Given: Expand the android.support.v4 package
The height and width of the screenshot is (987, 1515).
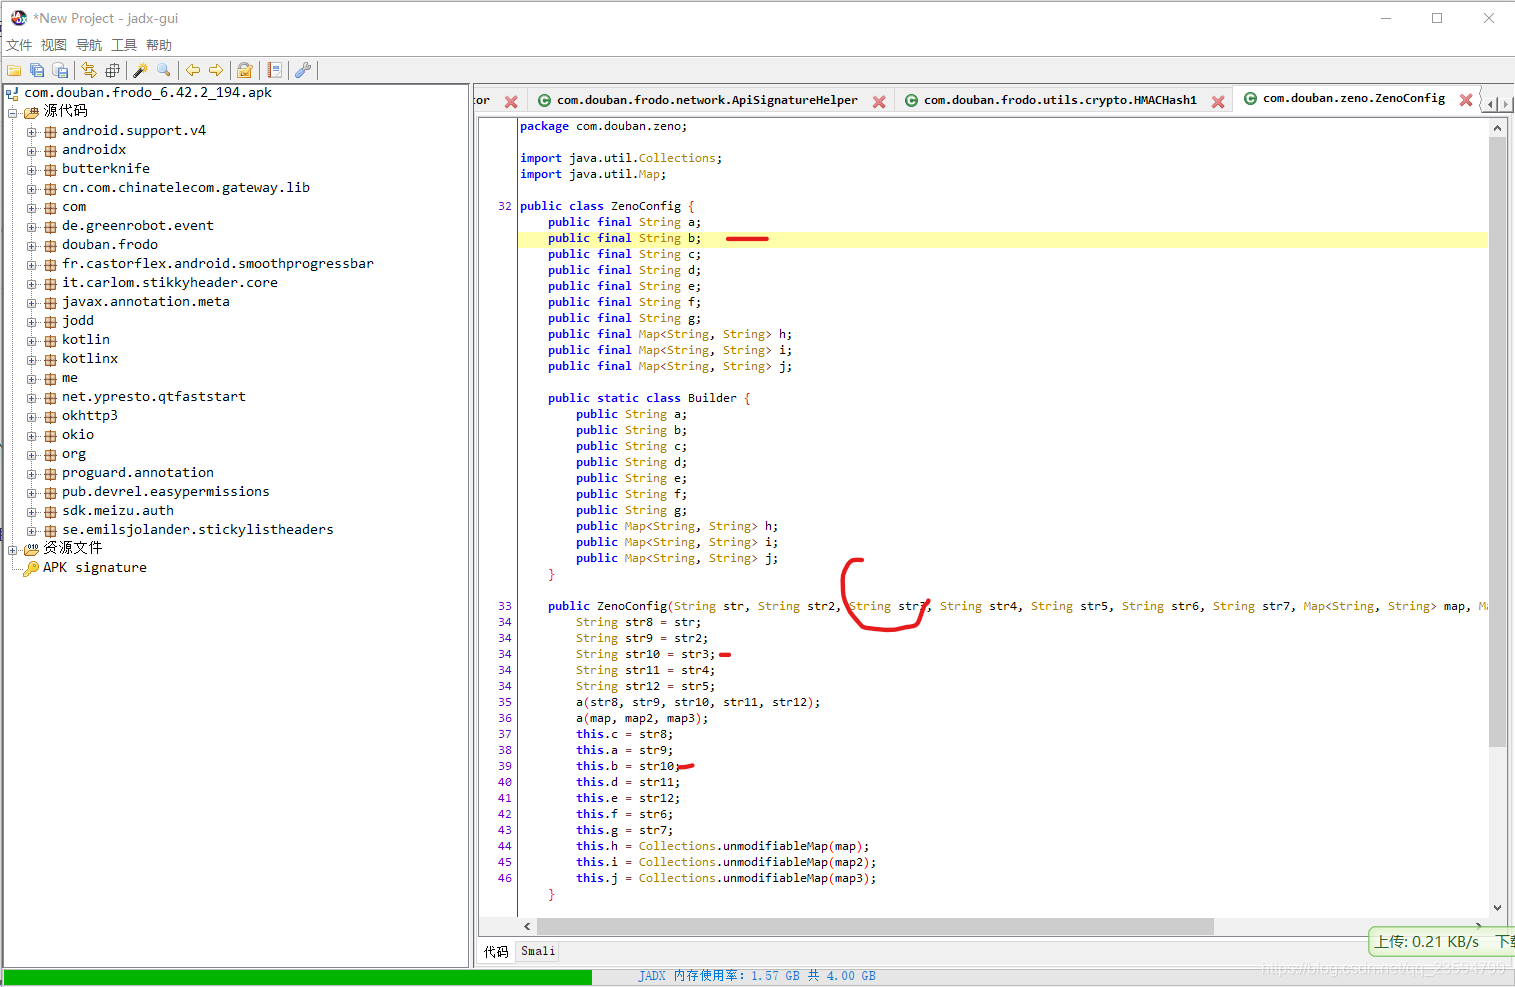Looking at the screenshot, I should (32, 131).
